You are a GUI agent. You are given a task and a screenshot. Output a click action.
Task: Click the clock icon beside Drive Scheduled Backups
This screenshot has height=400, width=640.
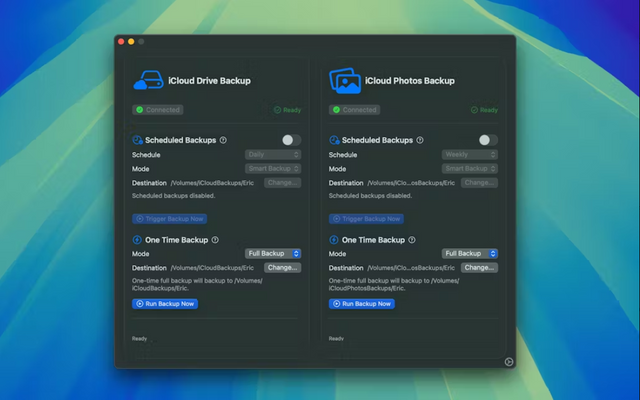[x=138, y=140]
